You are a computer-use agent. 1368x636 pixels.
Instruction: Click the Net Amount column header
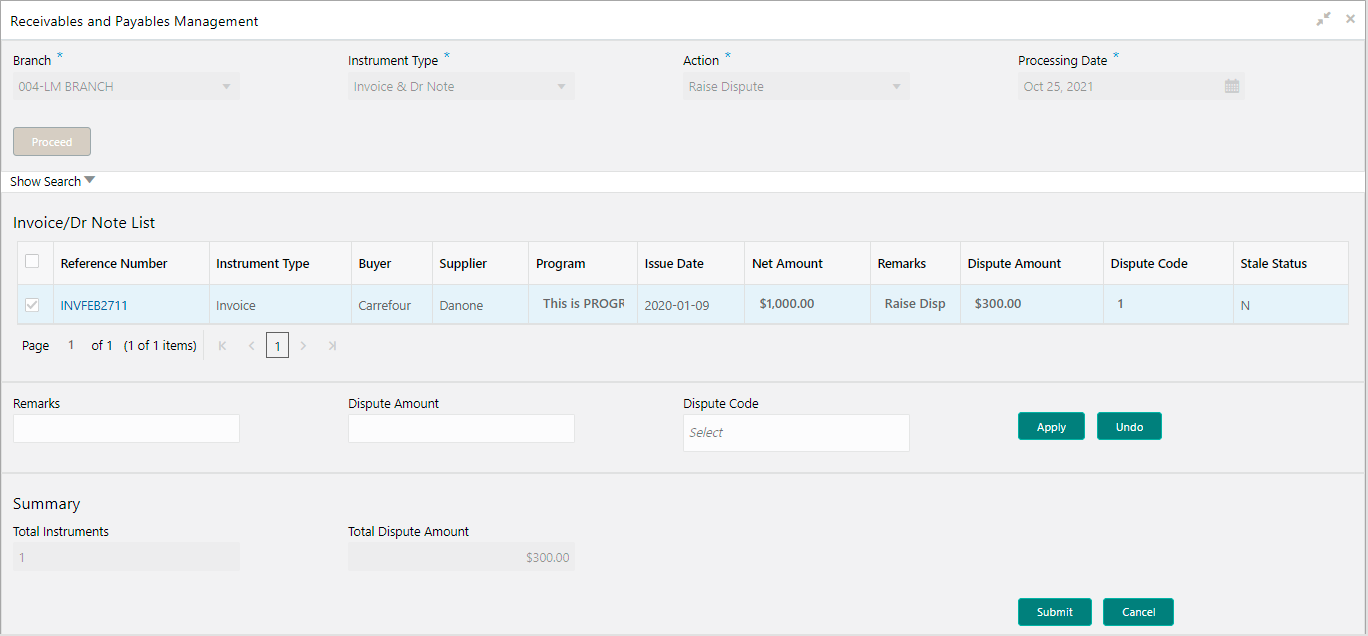click(x=787, y=264)
